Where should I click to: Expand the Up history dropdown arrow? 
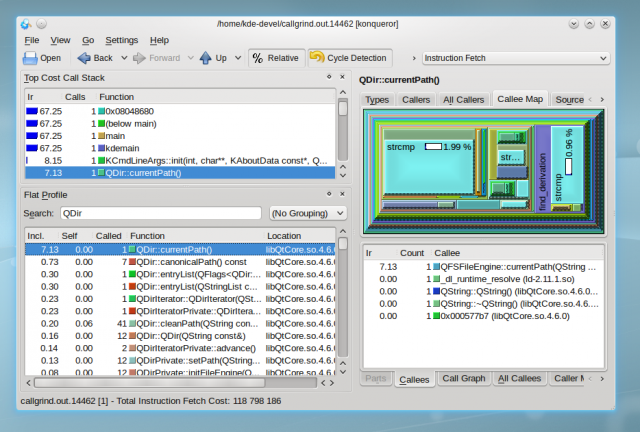pos(236,58)
